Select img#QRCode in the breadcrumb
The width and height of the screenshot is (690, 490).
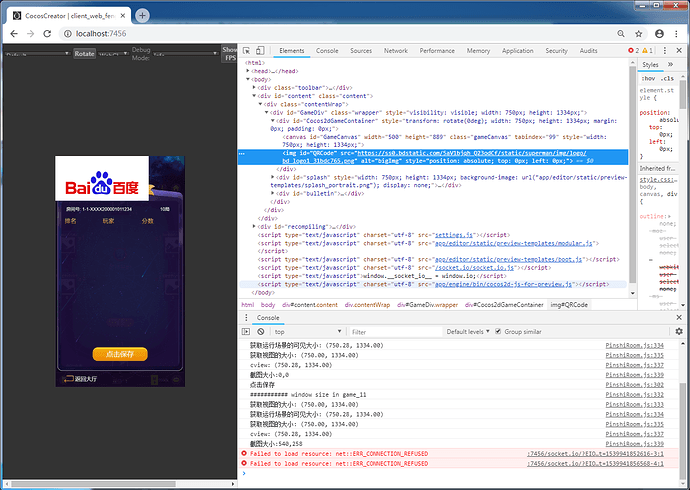tap(569, 305)
